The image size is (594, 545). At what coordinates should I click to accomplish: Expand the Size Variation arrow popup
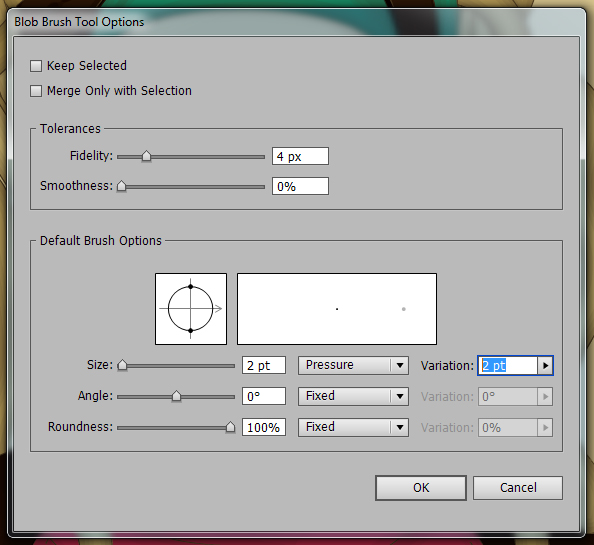[546, 365]
